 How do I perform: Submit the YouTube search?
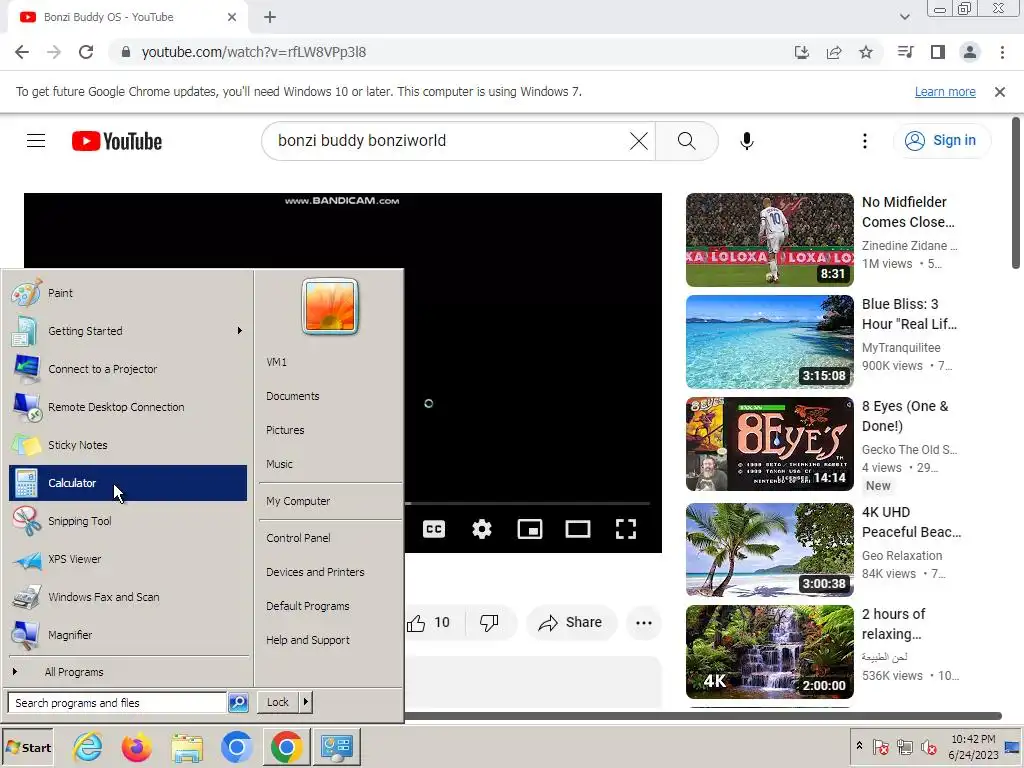point(686,140)
